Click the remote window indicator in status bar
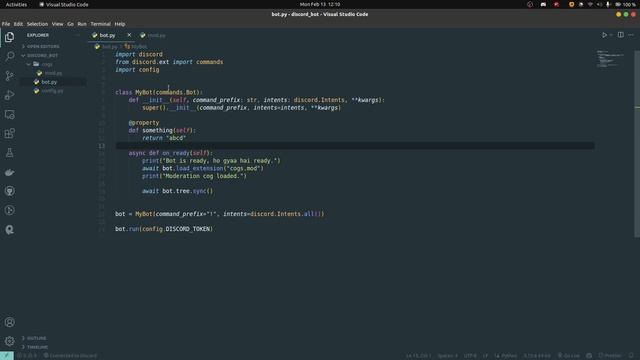Image resolution: width=640 pixels, height=360 pixels. click(x=7, y=356)
